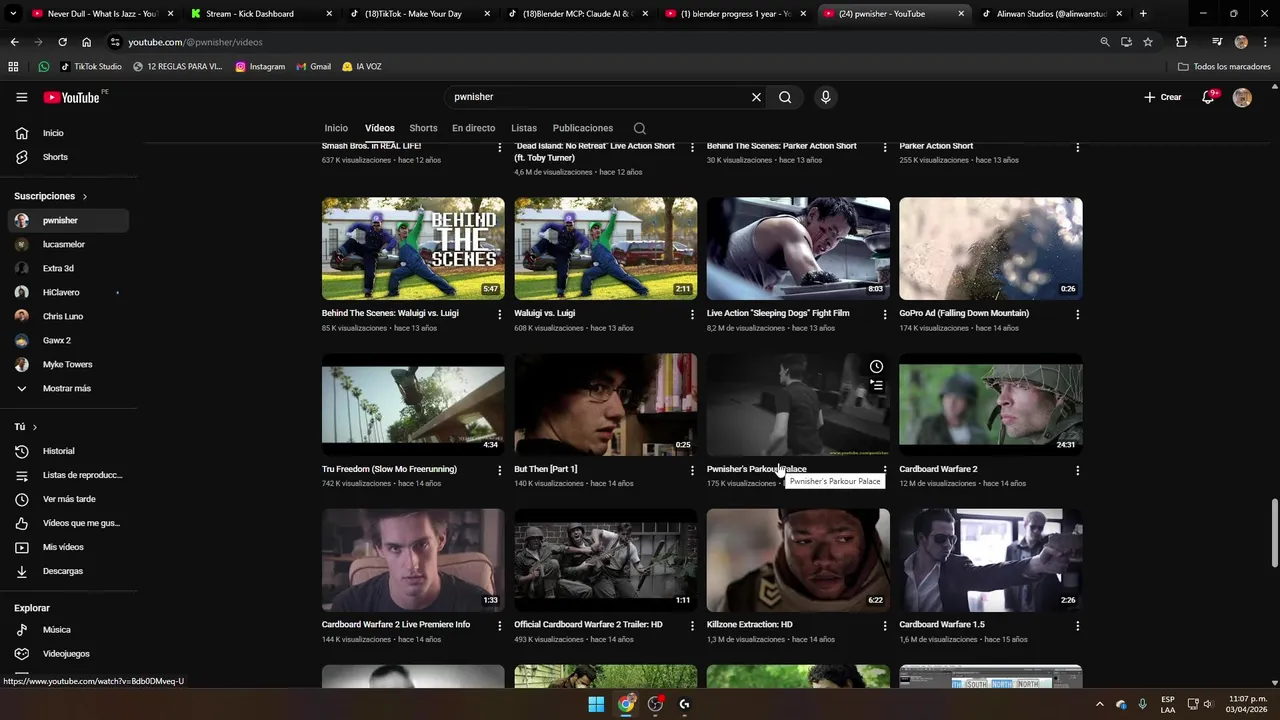Switch to the Shorts channel tab

(423, 128)
